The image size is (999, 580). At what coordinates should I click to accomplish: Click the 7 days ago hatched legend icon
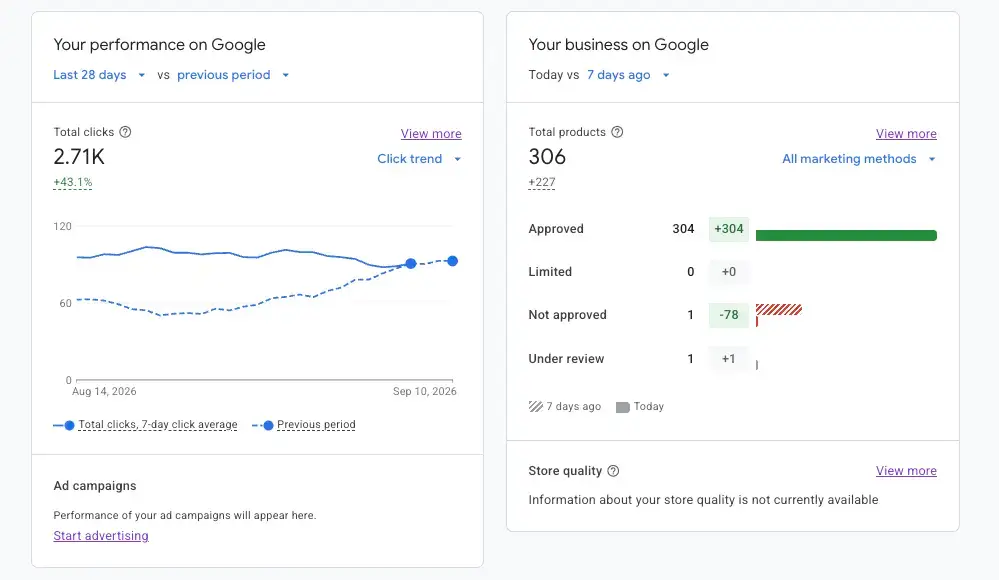click(535, 407)
